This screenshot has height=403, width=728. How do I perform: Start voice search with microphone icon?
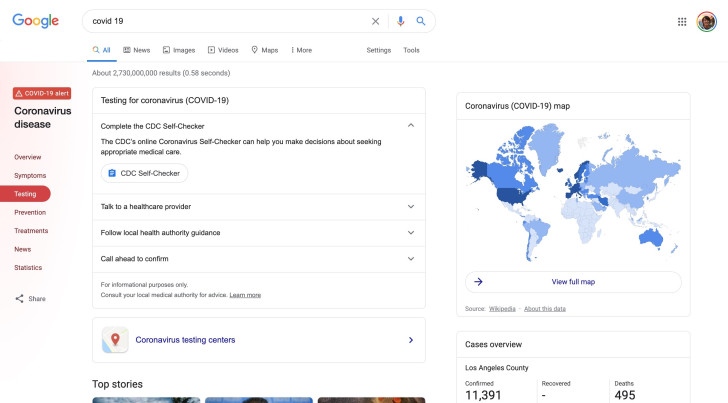pos(400,21)
